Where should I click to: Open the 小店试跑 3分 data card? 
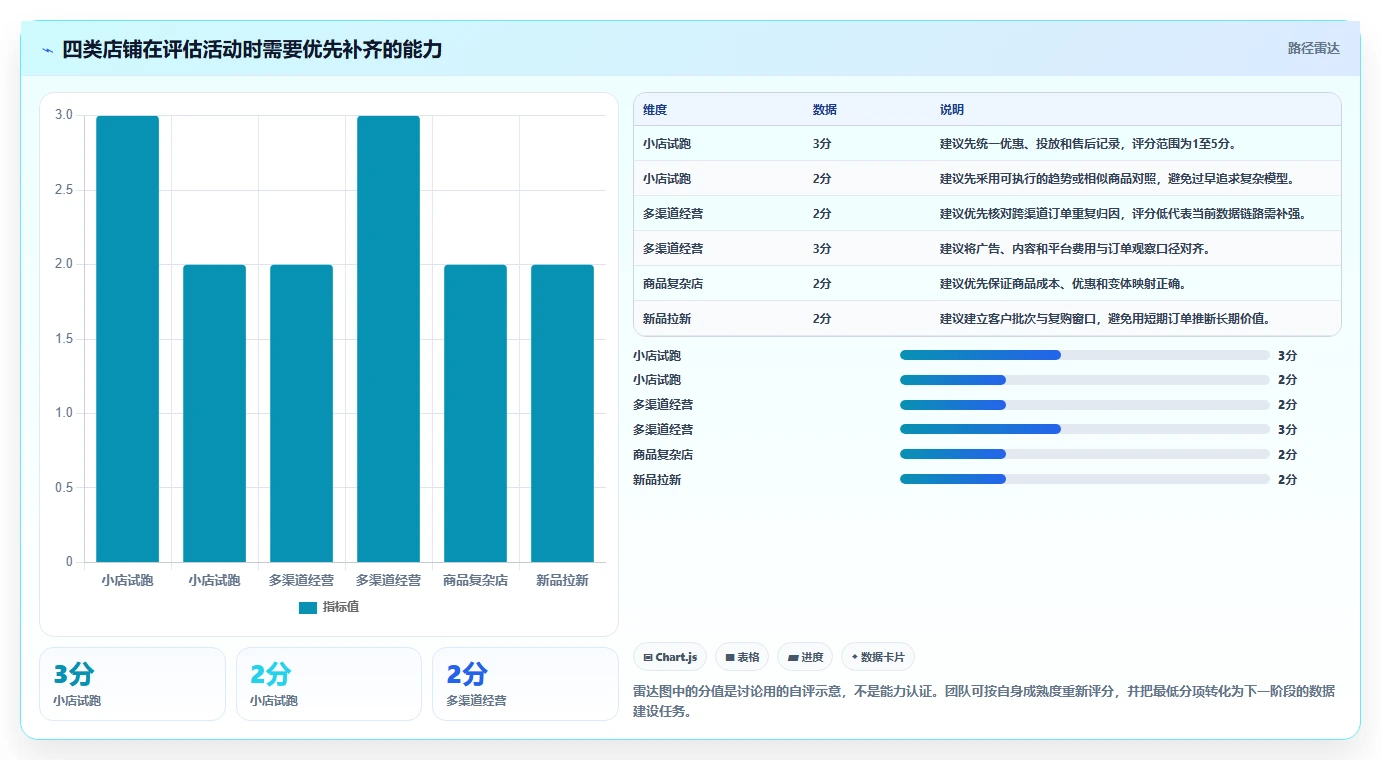coord(132,684)
